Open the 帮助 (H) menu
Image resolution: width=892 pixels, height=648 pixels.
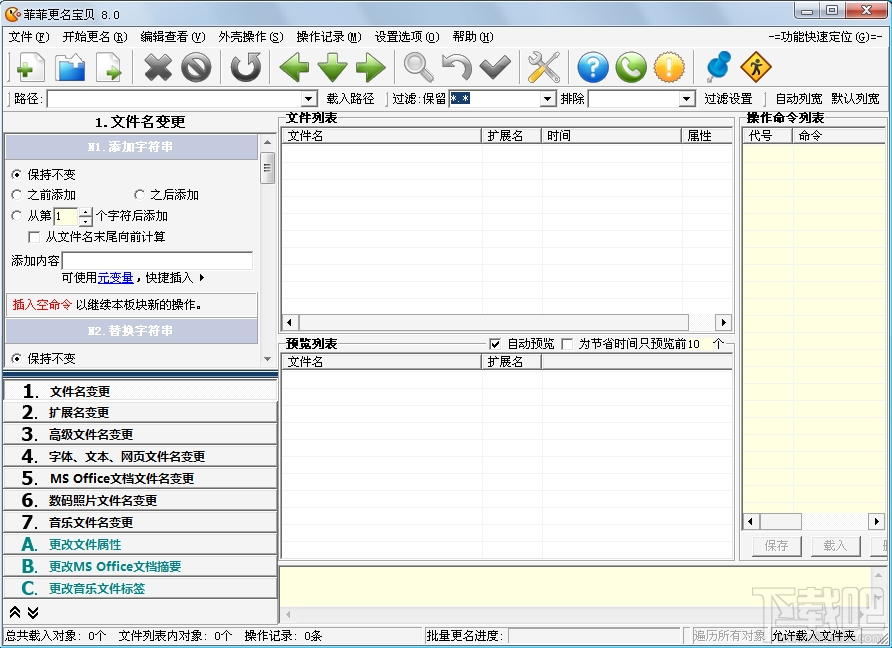pyautogui.click(x=472, y=36)
